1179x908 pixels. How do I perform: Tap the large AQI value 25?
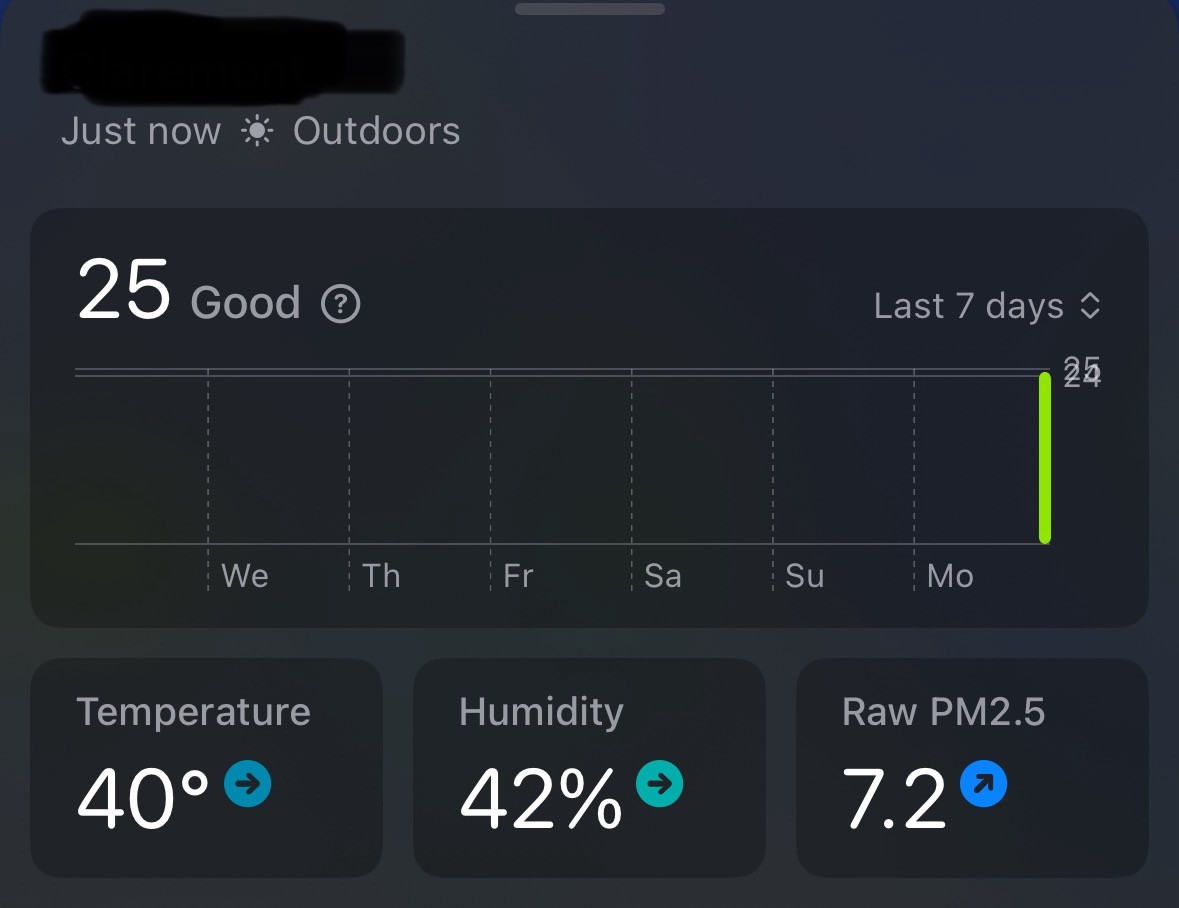124,292
